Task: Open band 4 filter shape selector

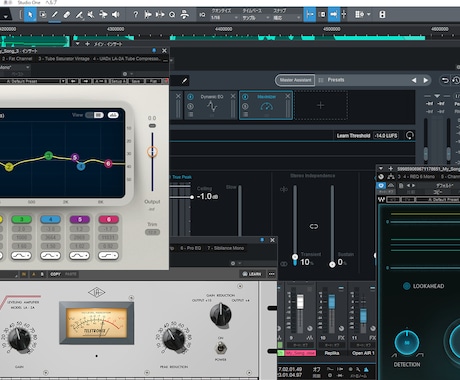Action: (x=51, y=256)
